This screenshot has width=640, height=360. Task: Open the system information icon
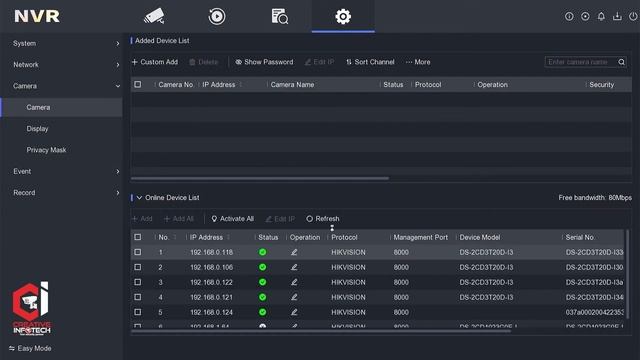coord(569,16)
